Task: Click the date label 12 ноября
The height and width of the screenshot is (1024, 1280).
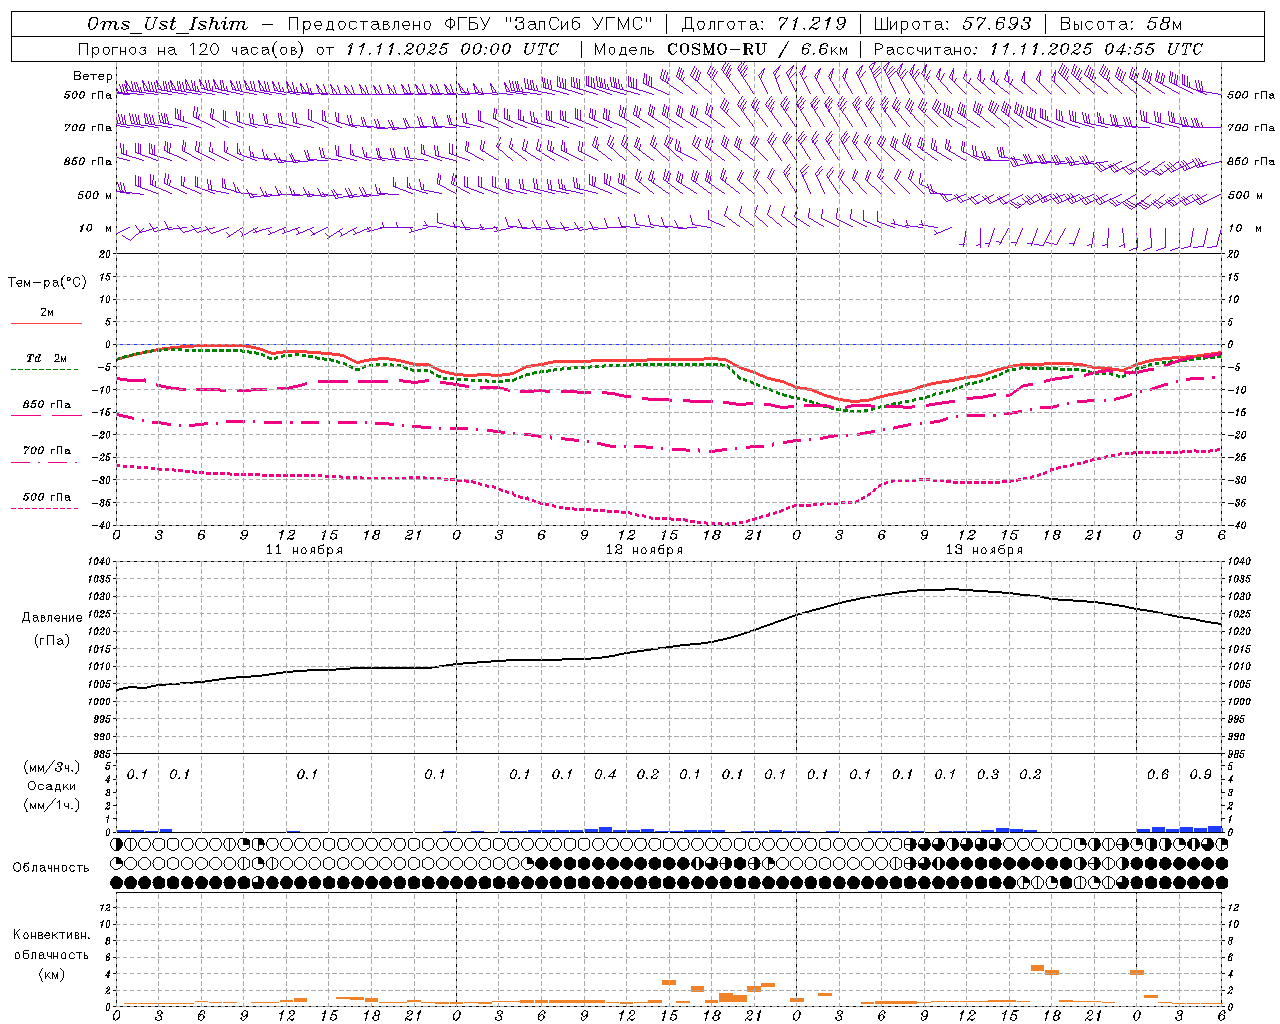Action: tap(644, 550)
